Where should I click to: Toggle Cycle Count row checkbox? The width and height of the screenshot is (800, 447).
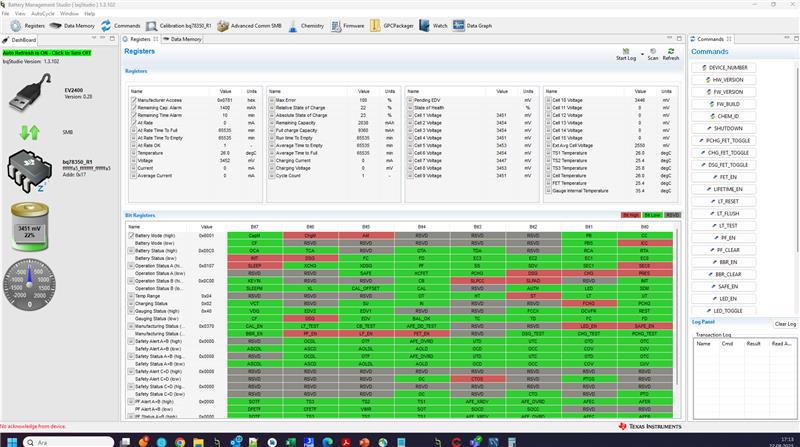[272, 176]
